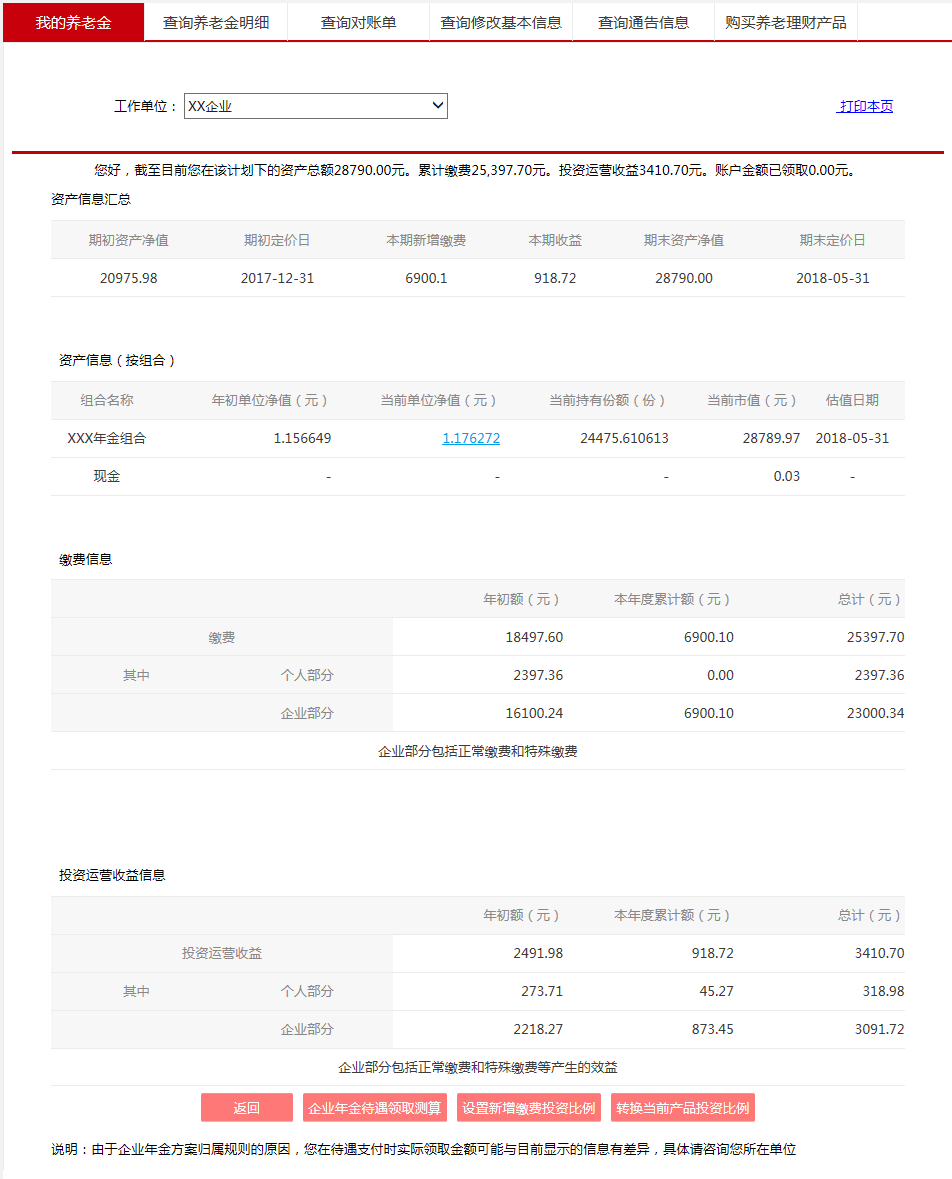
Task: Click 设置新增缴费投资比例 button
Action: [x=529, y=1108]
